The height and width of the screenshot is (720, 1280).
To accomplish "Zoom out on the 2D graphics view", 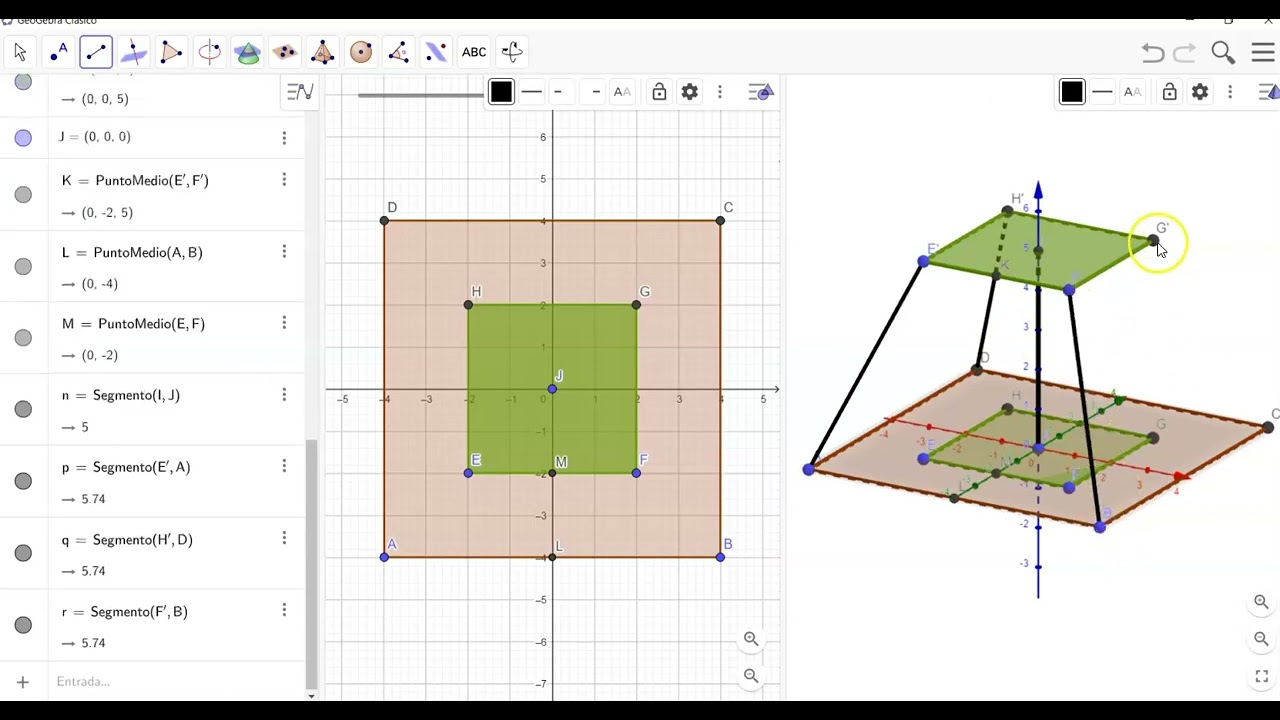I will [x=751, y=676].
